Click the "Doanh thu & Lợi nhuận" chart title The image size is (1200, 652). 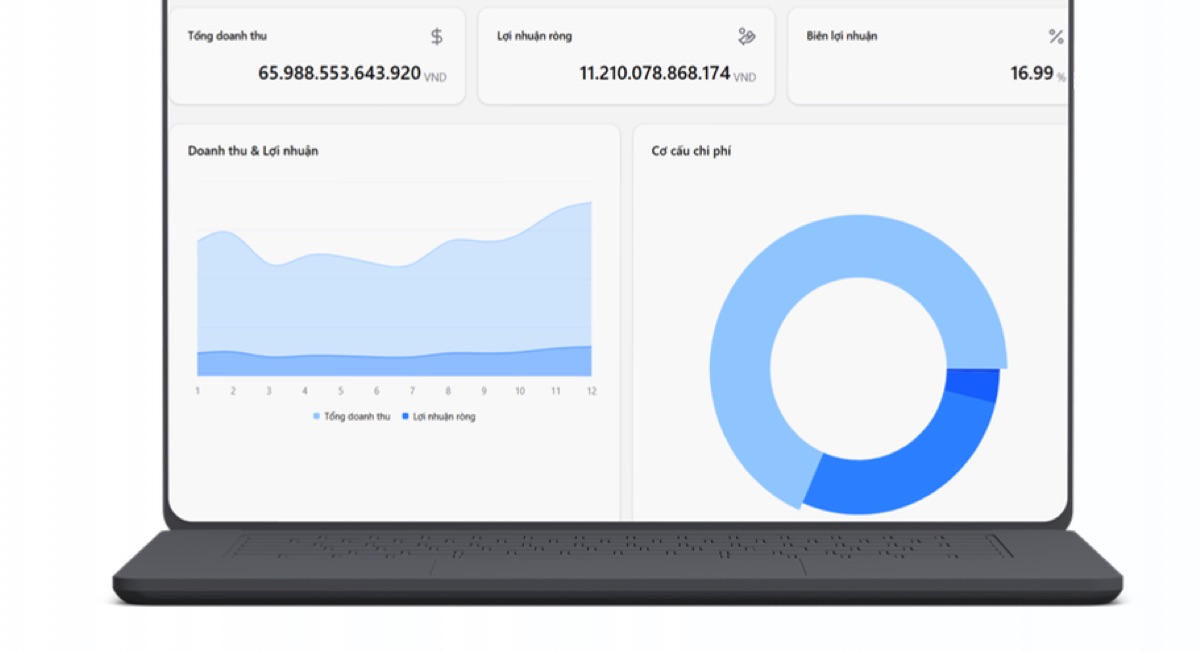click(253, 151)
